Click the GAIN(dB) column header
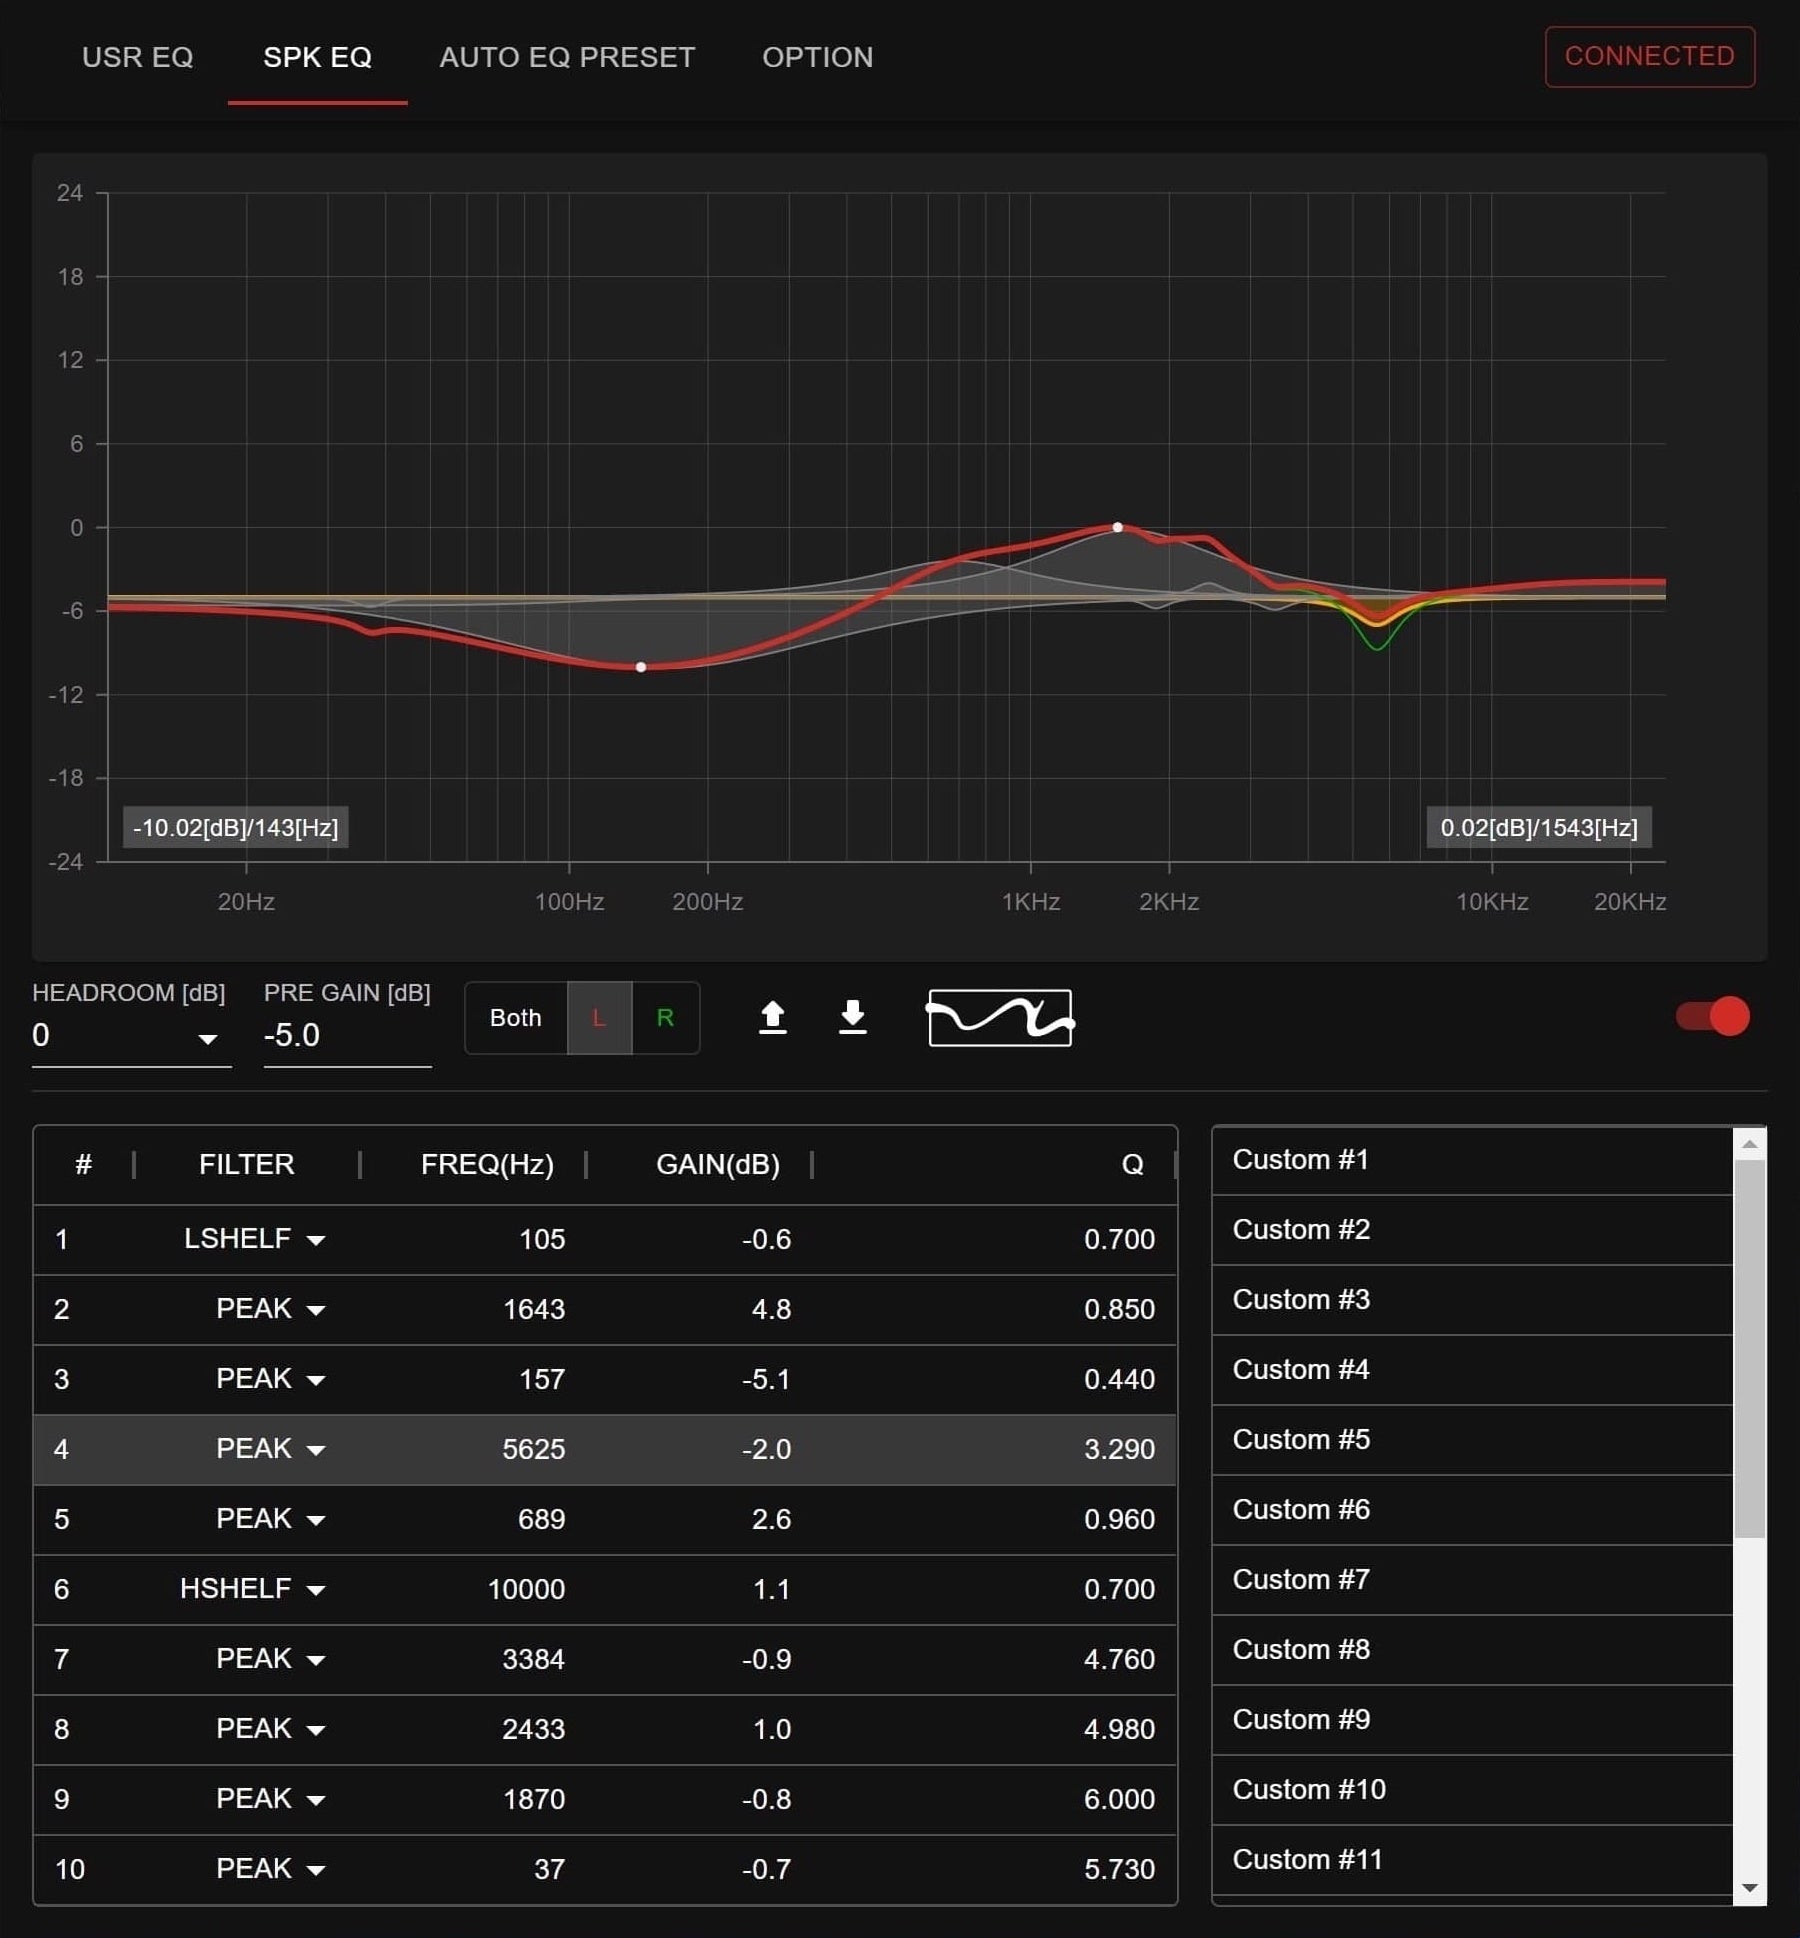Screen dimensions: 1800x1938 click(718, 1165)
